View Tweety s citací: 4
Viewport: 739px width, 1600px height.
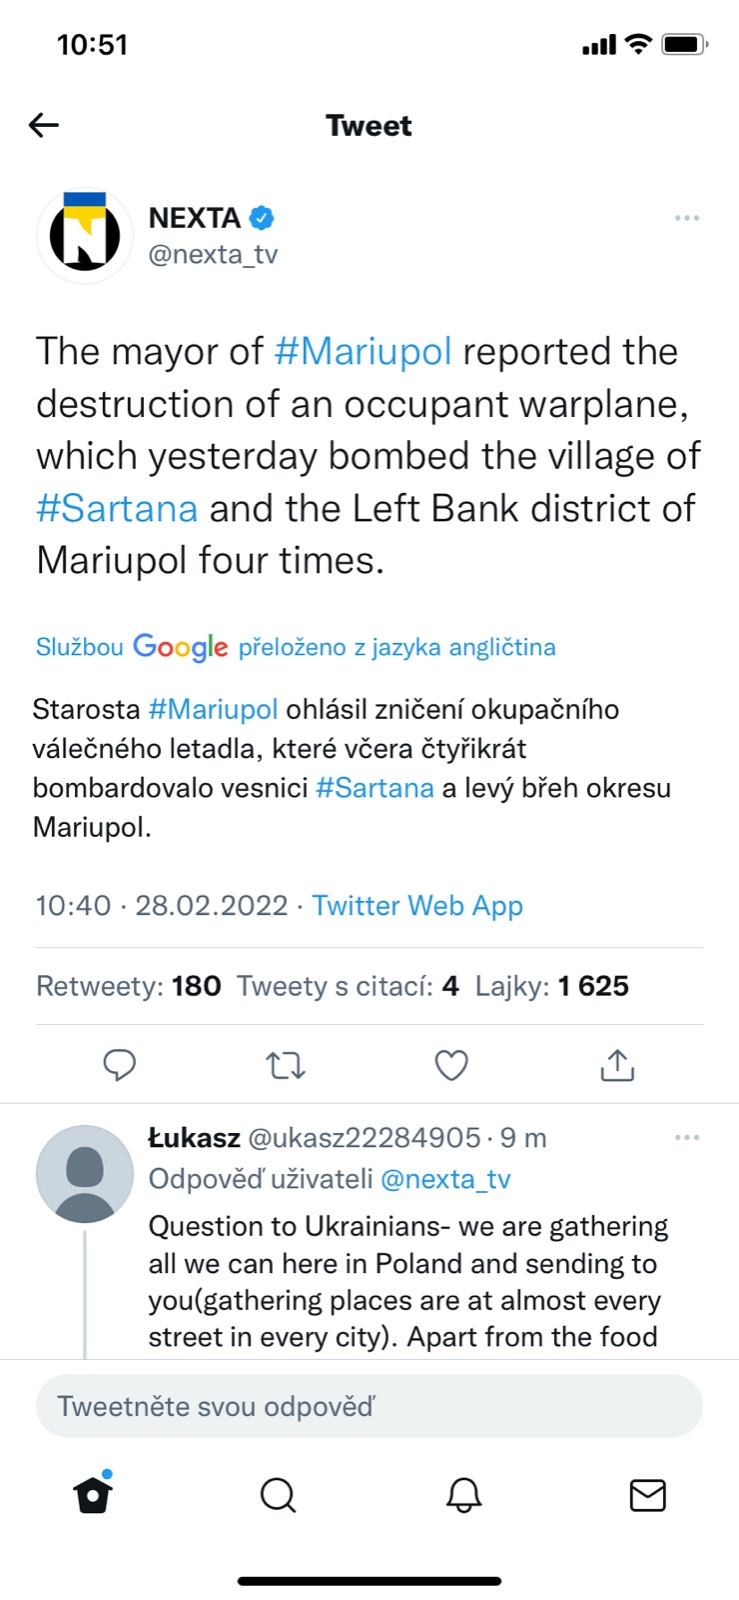coord(347,986)
